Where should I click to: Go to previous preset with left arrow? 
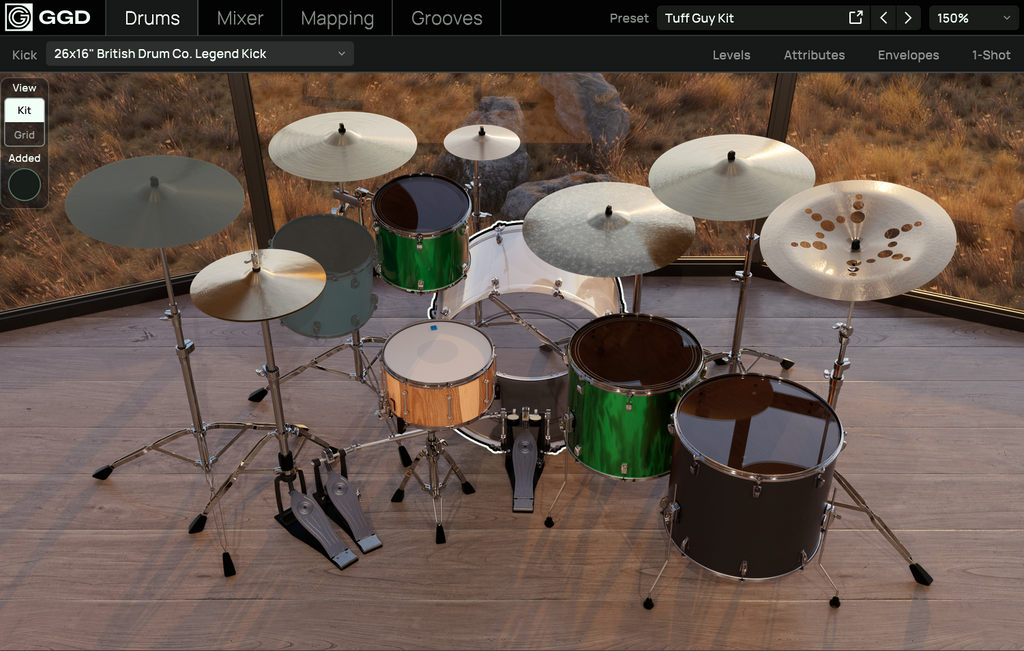883,18
